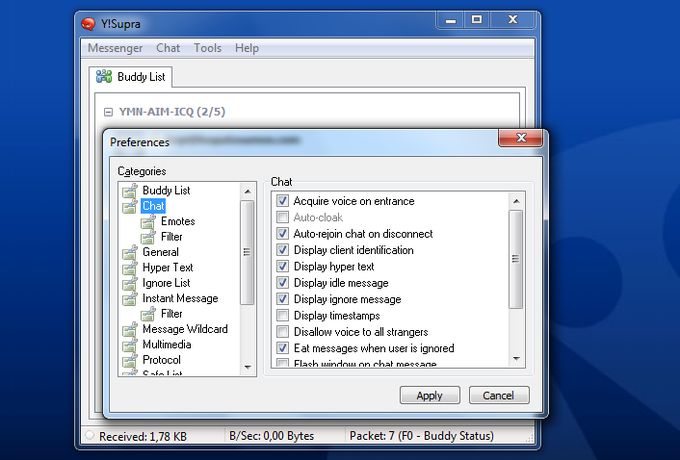
Task: Disable Display hyper text option
Action: click(x=282, y=266)
